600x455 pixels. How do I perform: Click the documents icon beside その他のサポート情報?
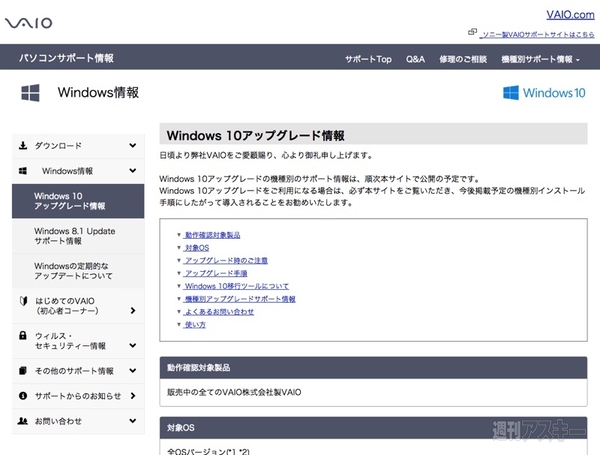23,370
